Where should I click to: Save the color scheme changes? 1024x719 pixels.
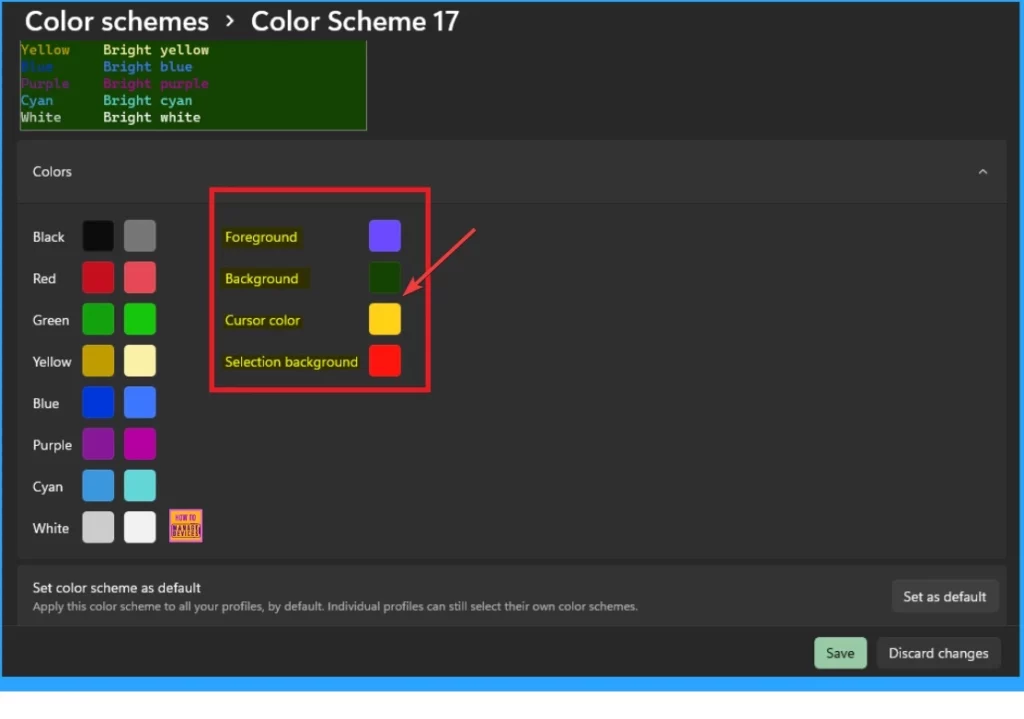tap(840, 653)
